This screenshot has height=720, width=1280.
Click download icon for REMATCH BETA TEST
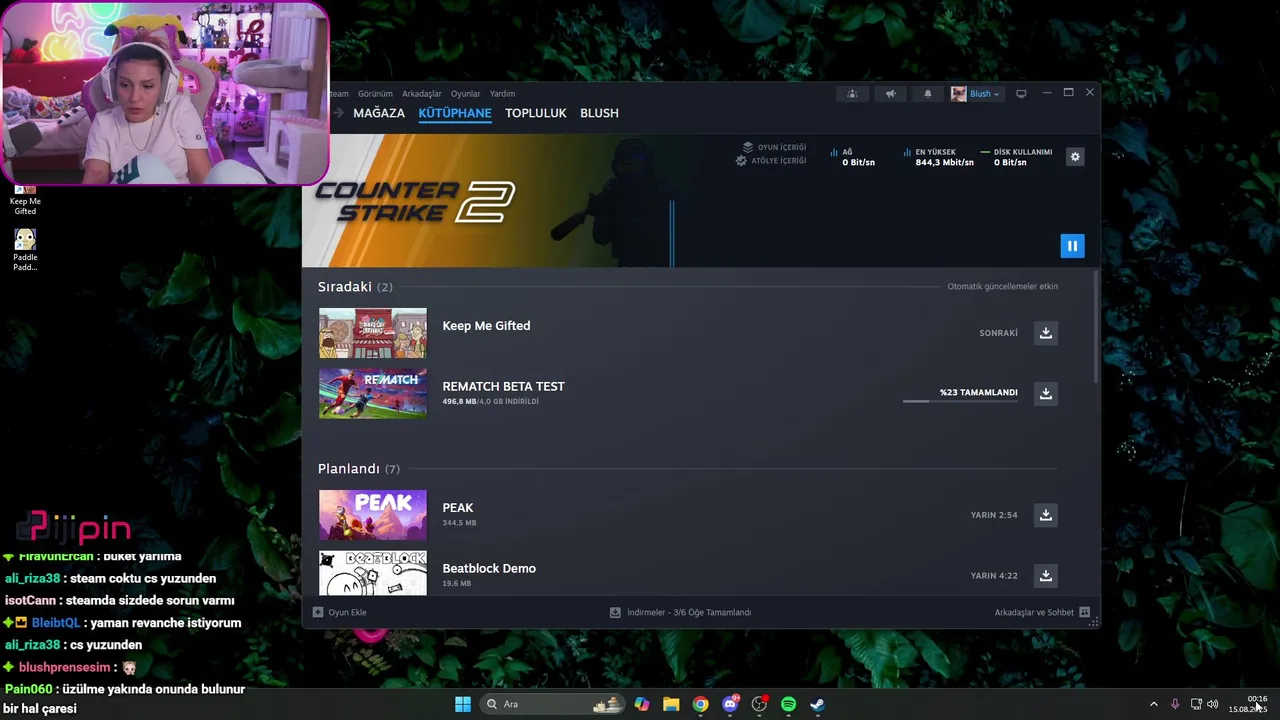click(x=1046, y=393)
